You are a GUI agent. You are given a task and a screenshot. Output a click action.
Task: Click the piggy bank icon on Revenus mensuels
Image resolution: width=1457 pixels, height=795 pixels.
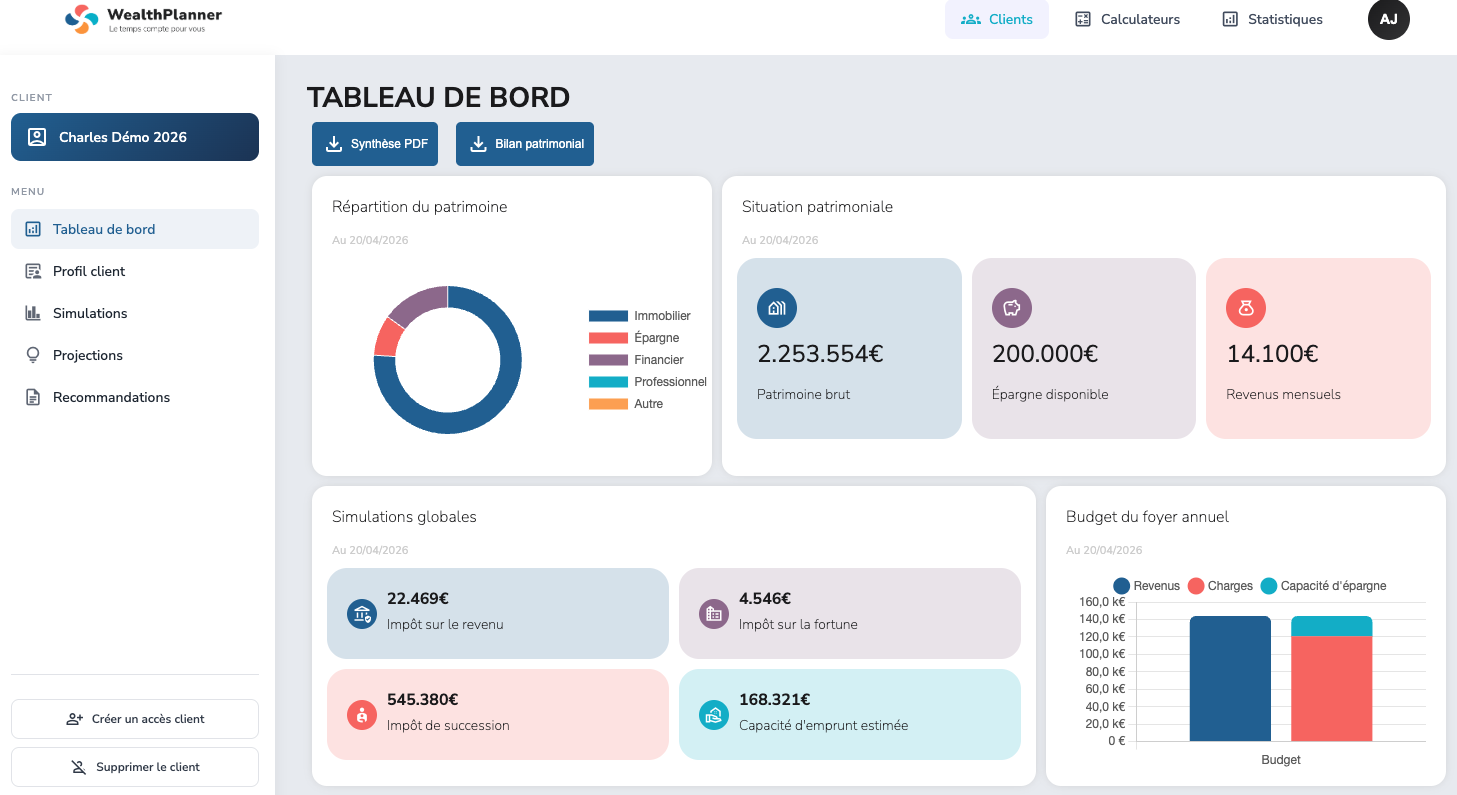[x=1246, y=308]
